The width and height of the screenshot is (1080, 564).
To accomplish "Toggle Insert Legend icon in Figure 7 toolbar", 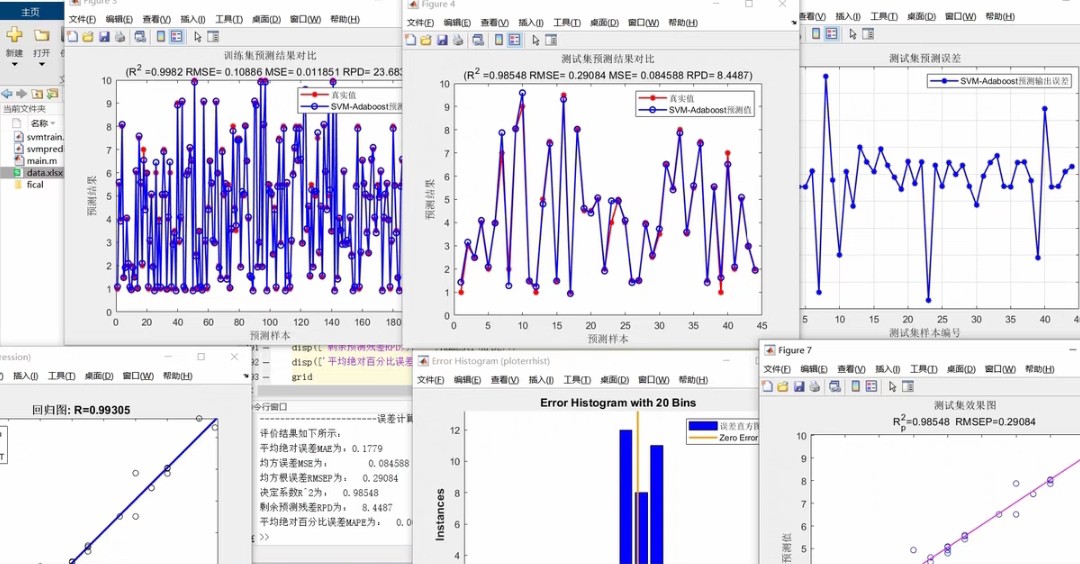I will click(871, 386).
